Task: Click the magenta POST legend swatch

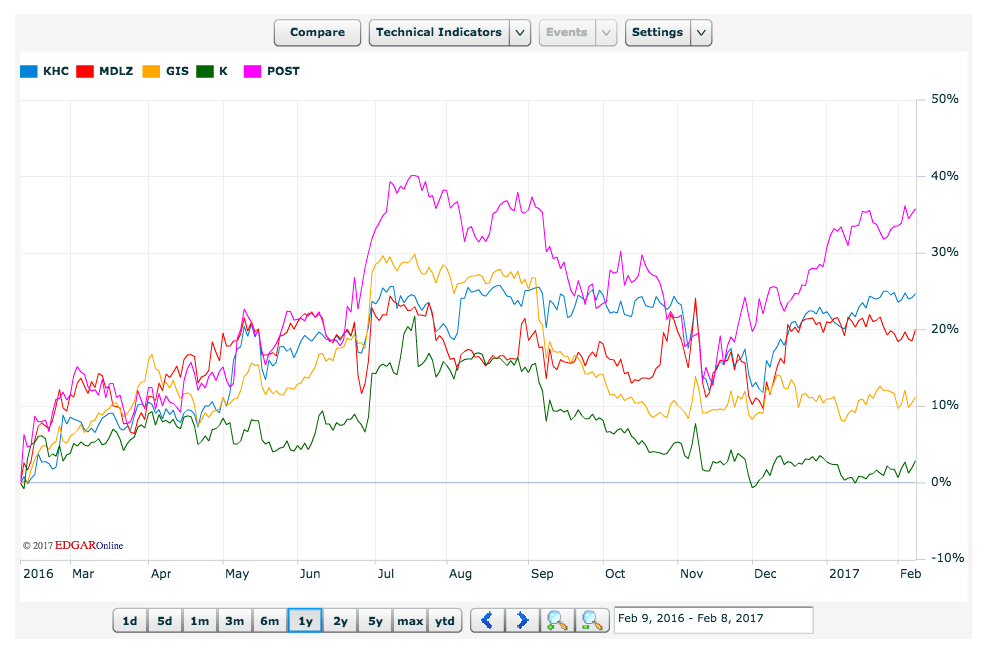Action: click(252, 71)
